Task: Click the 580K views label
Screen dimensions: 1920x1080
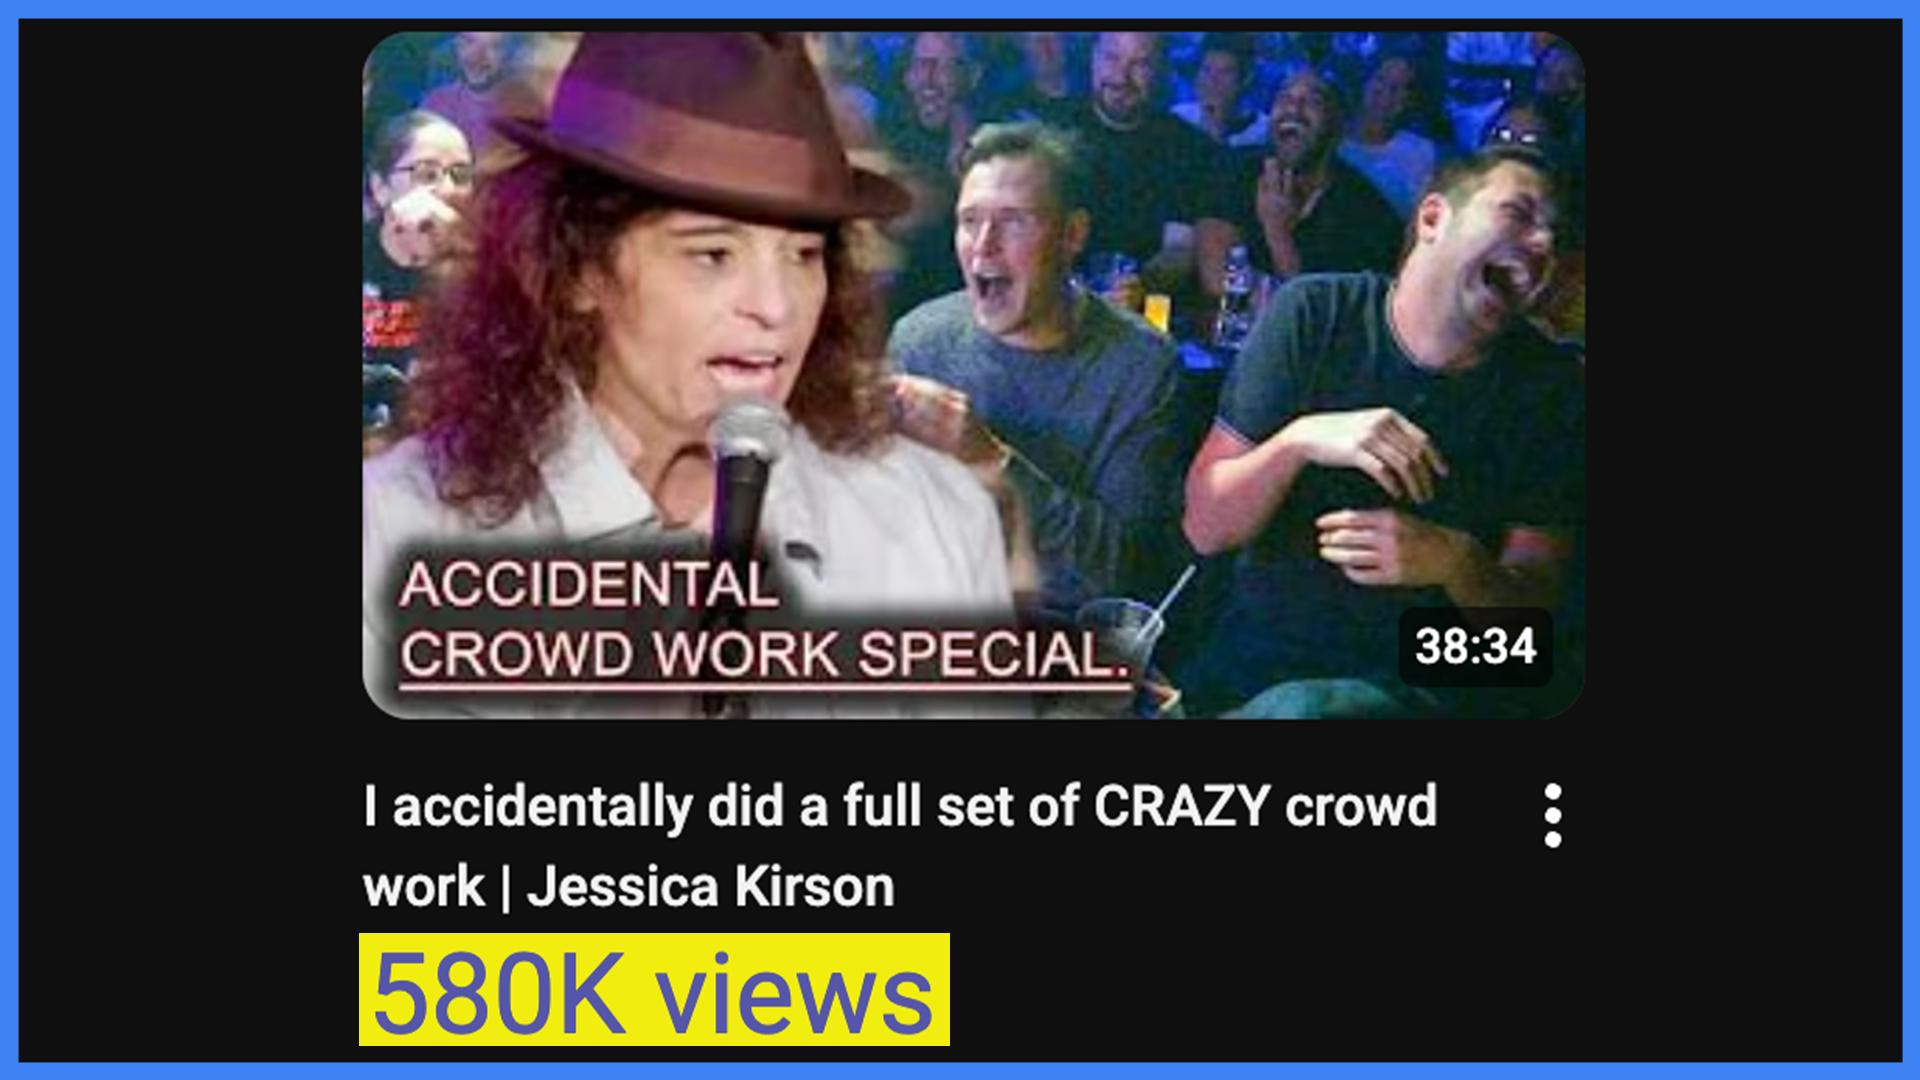Action: click(x=654, y=990)
